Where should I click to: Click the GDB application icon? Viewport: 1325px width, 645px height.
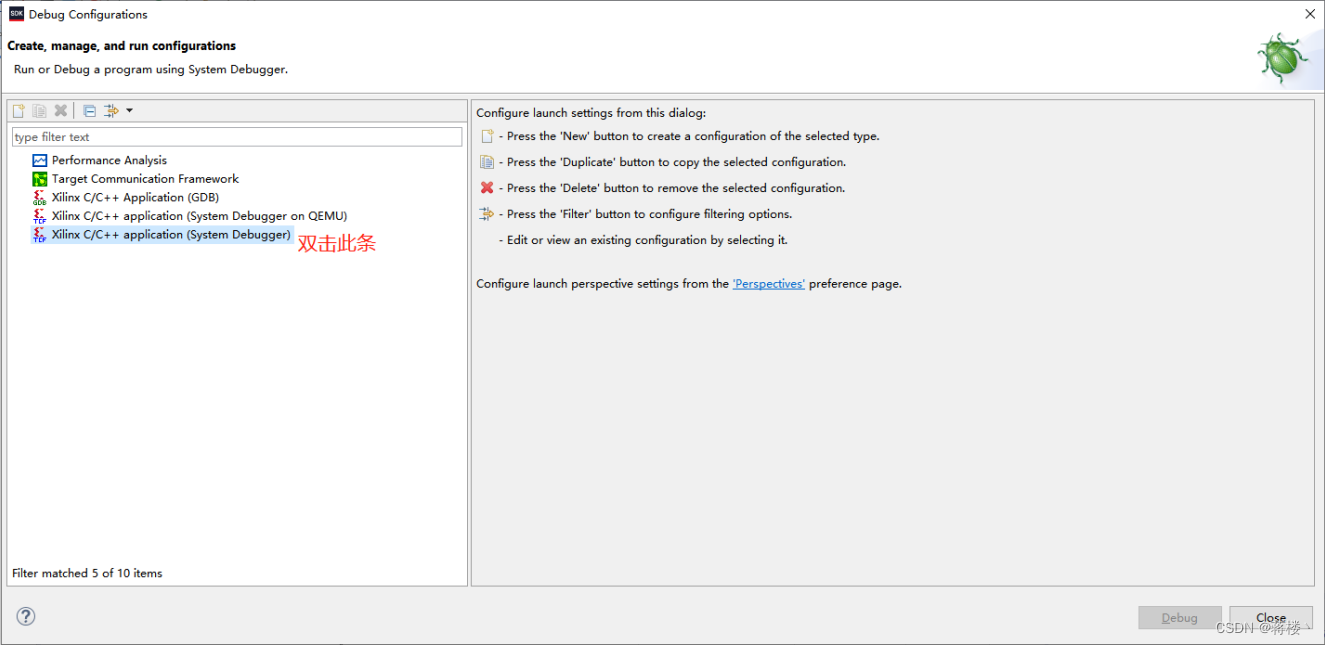tap(40, 198)
